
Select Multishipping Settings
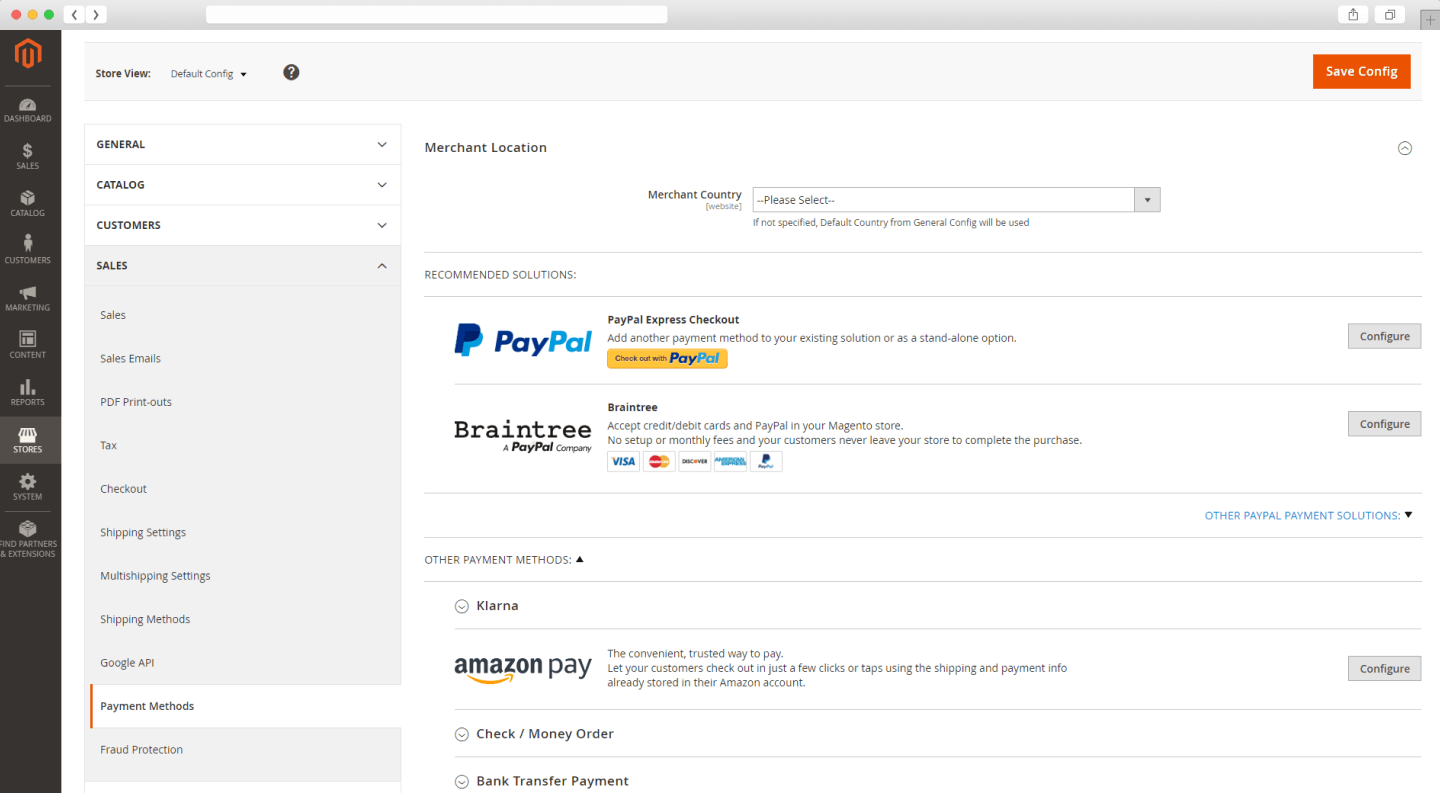click(x=155, y=576)
